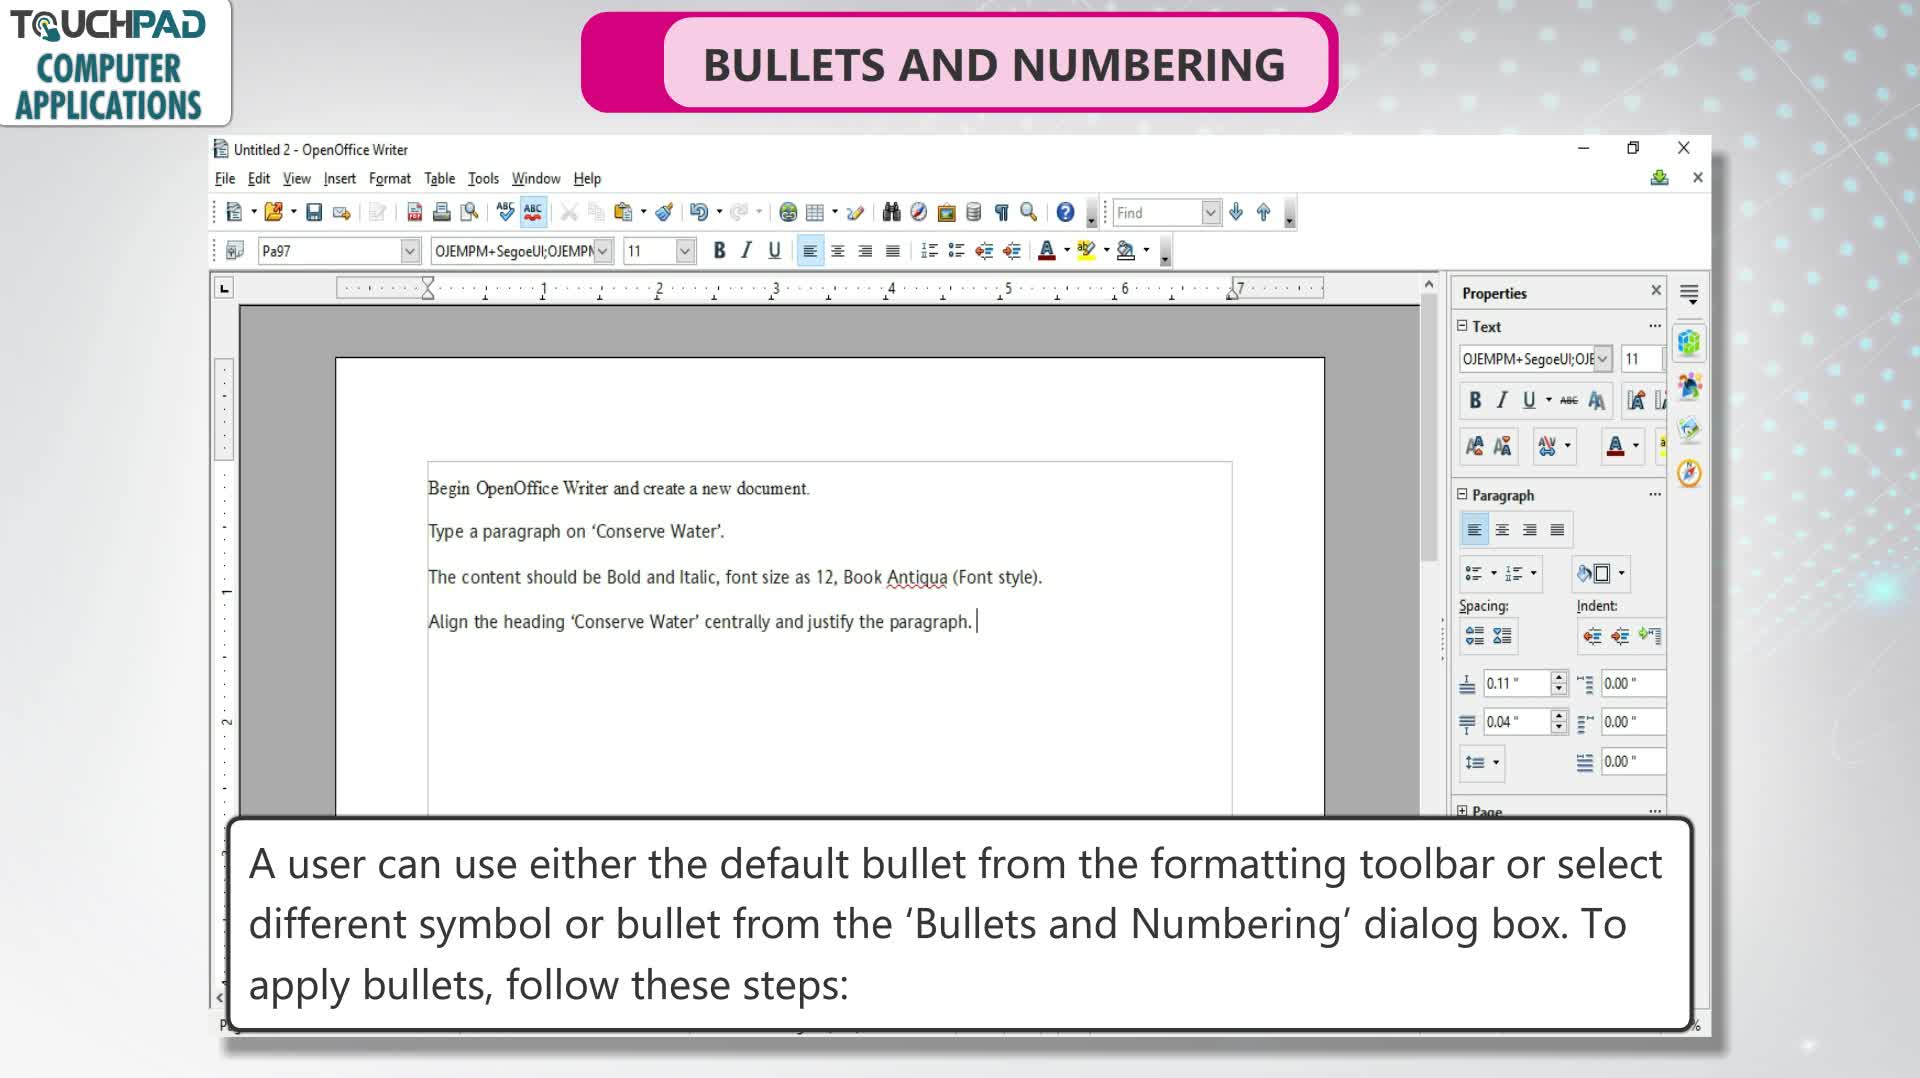Open the Insert menu
This screenshot has height=1078, width=1920.
coord(340,179)
